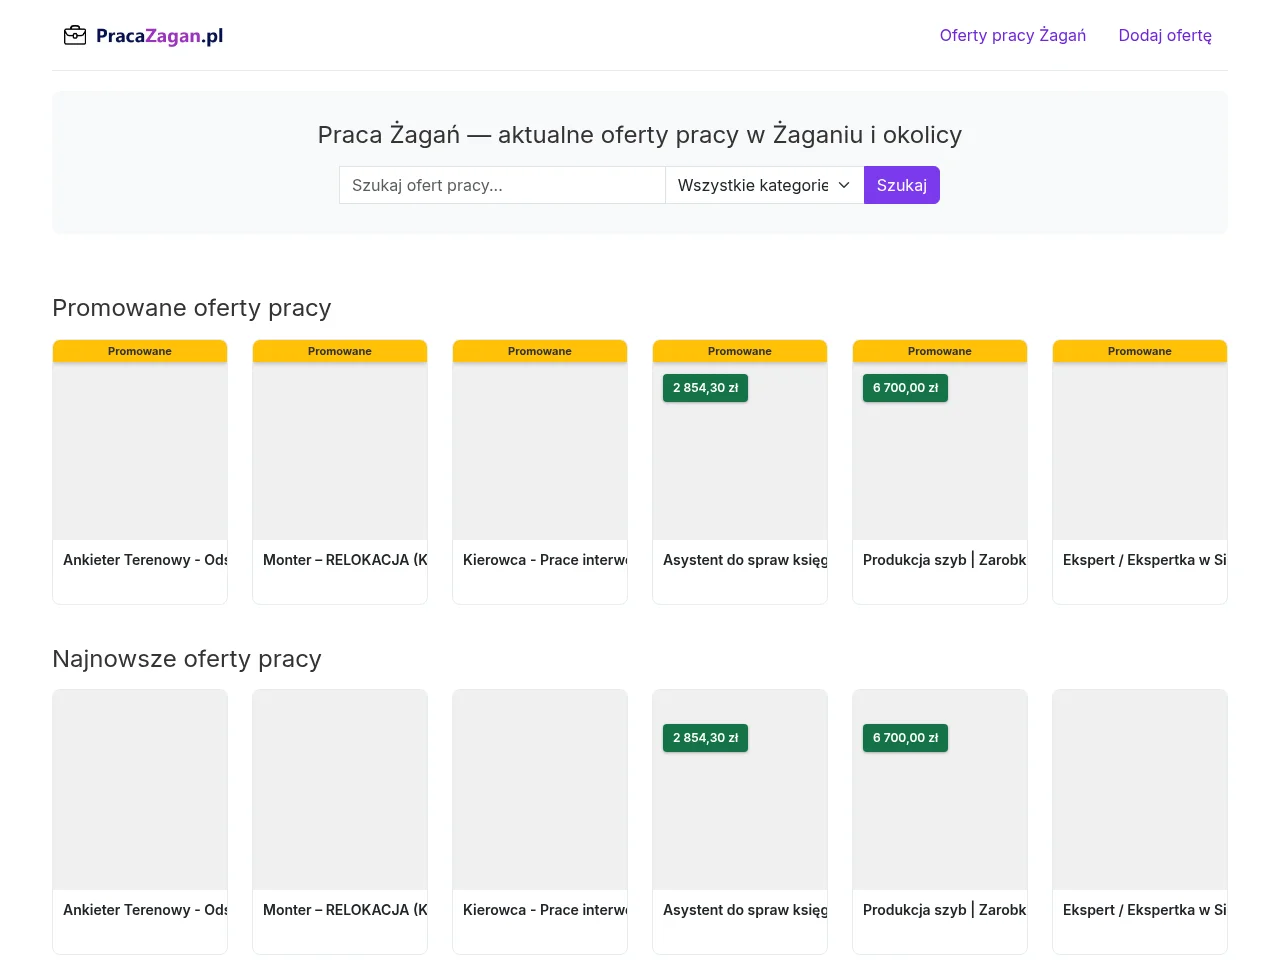Click the Promowane oferty pracy heading
The image size is (1280, 960).
pos(192,308)
